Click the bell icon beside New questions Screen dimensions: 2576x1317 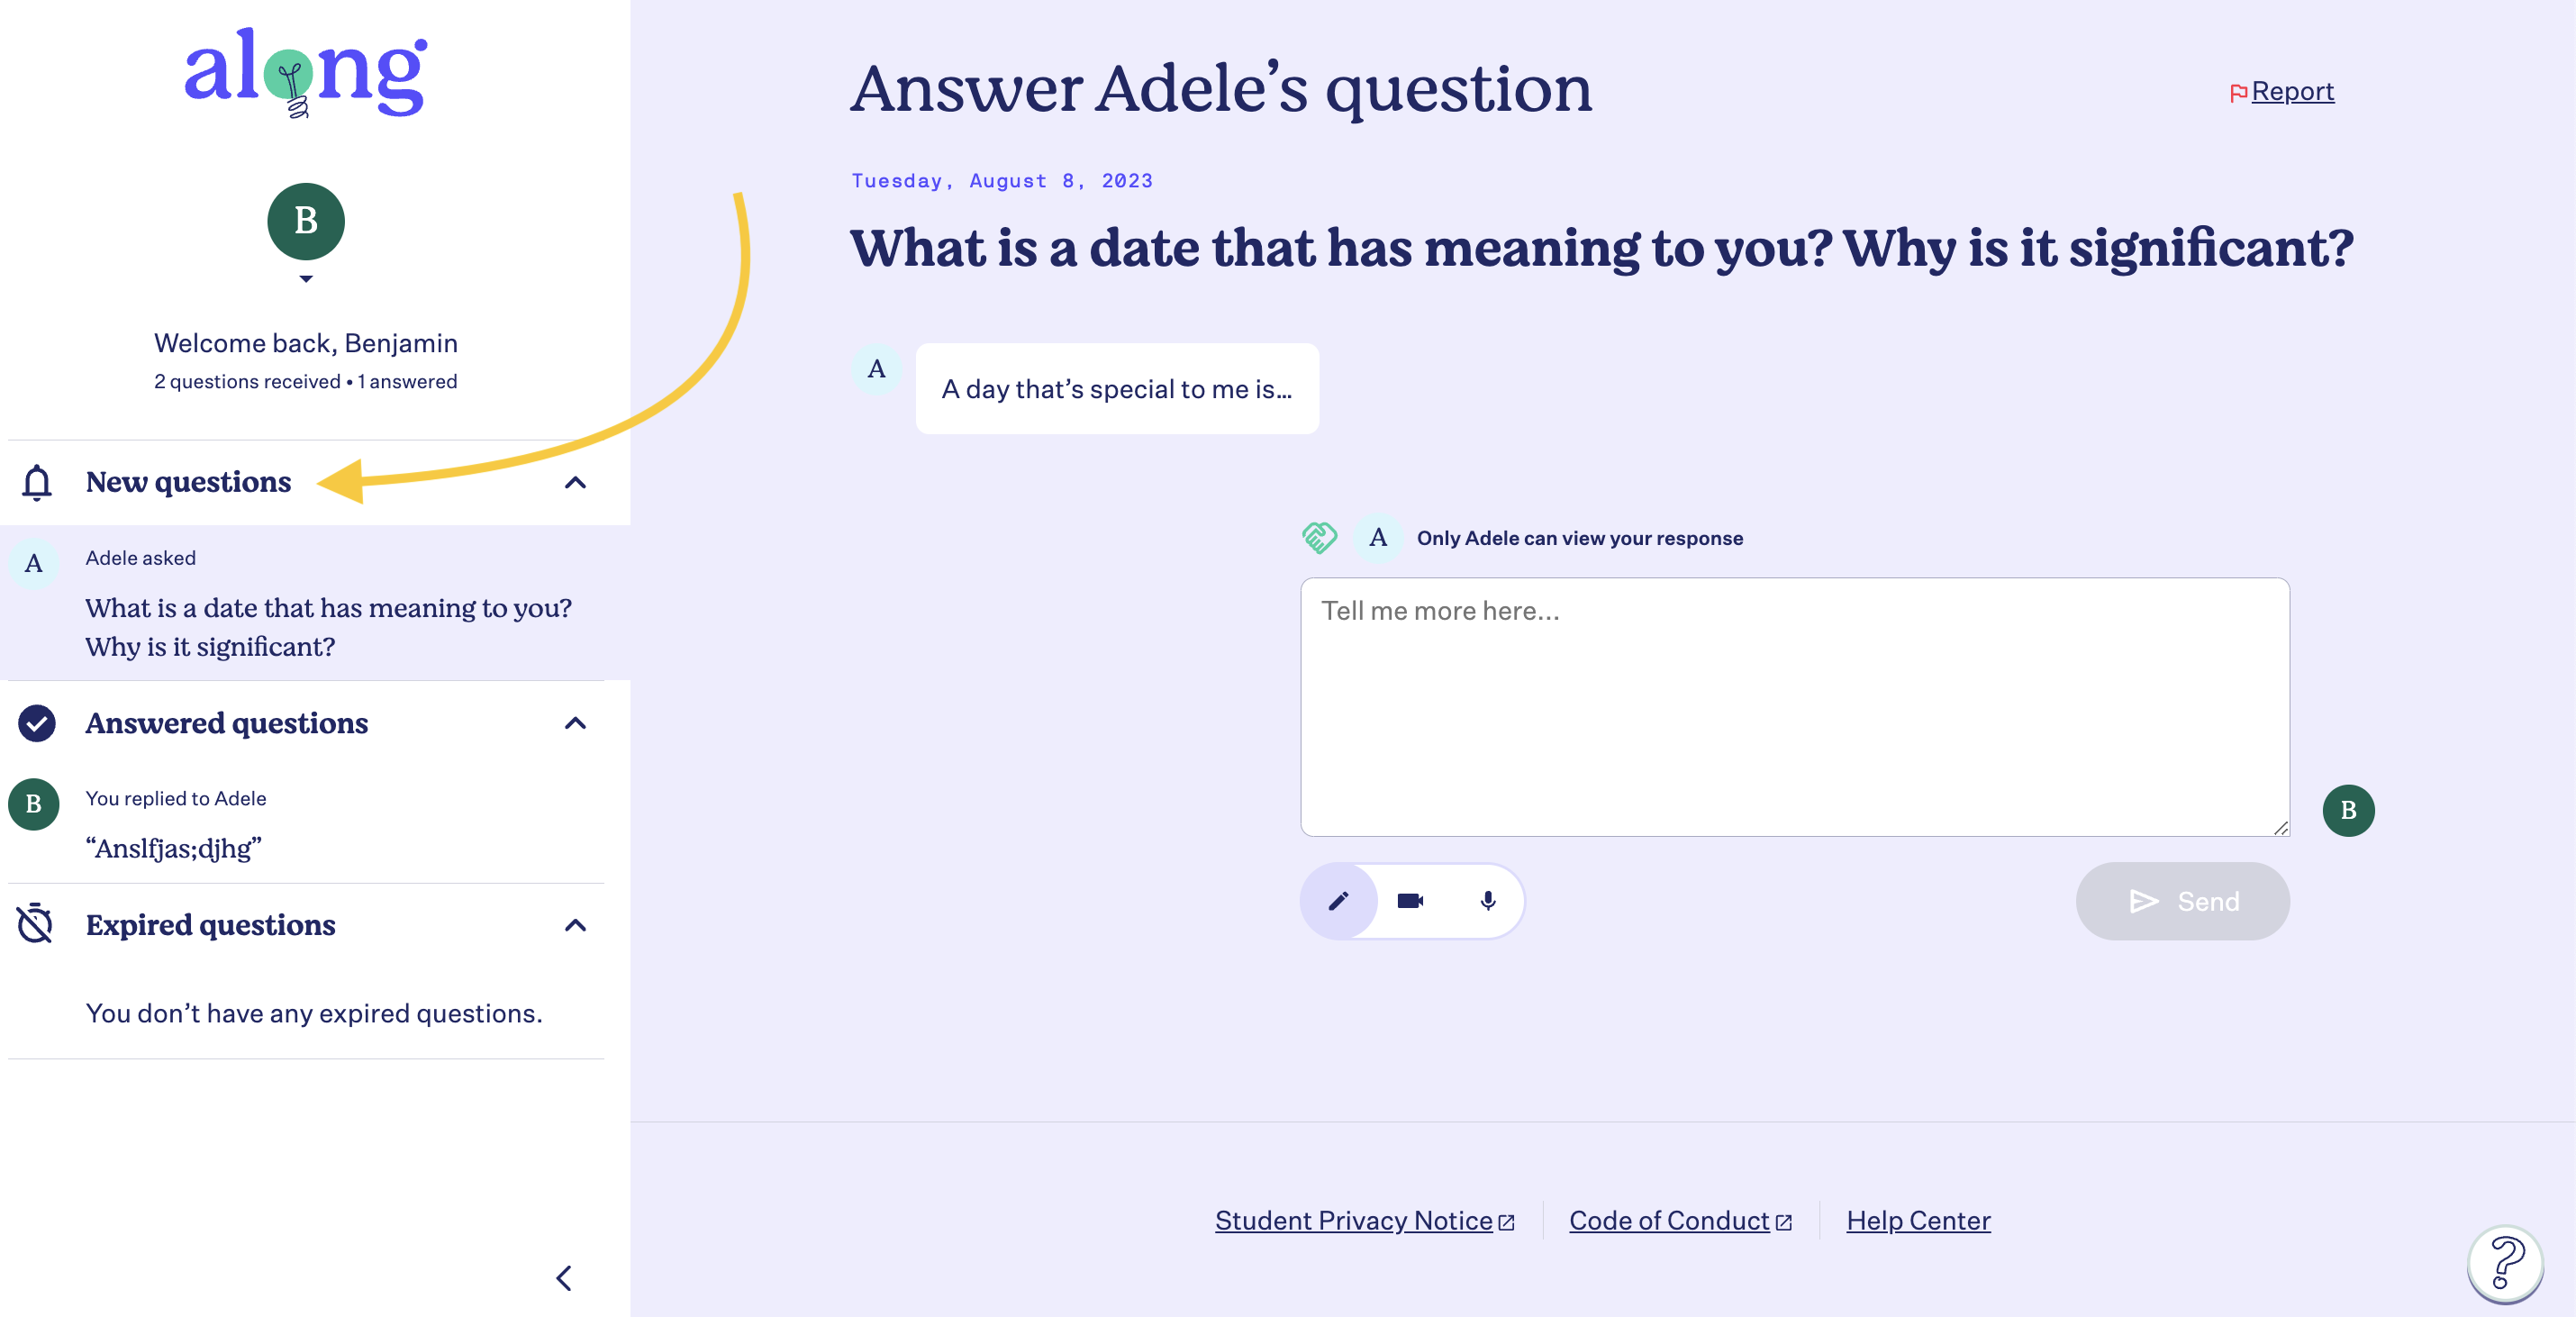coord(37,482)
